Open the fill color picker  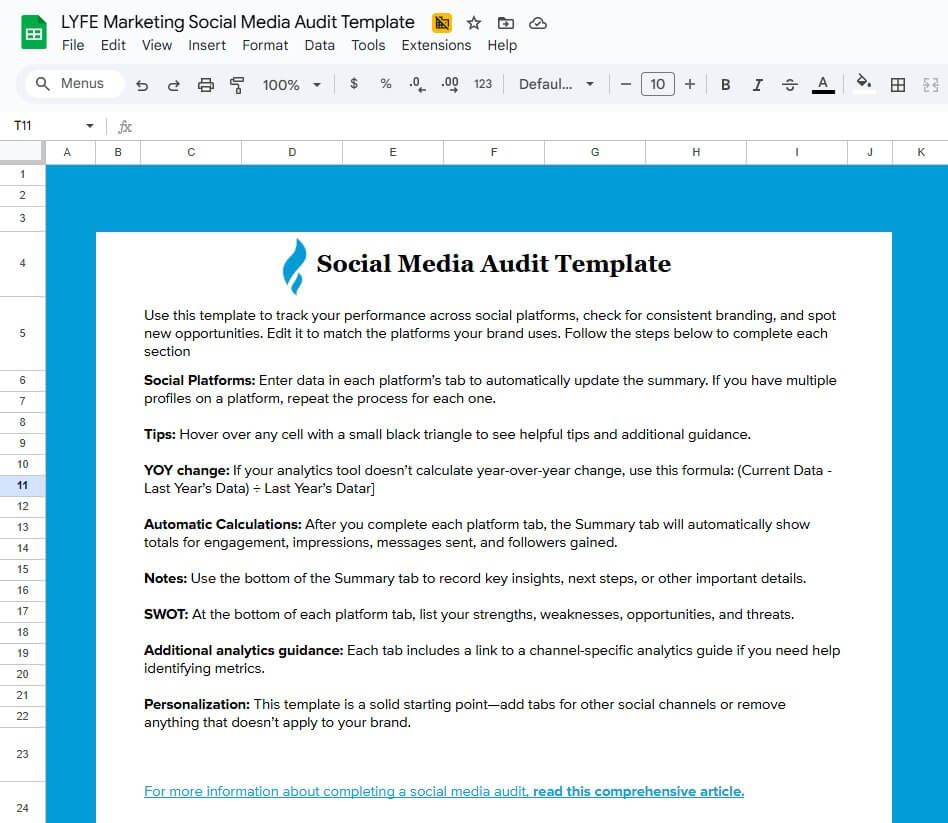(x=862, y=84)
